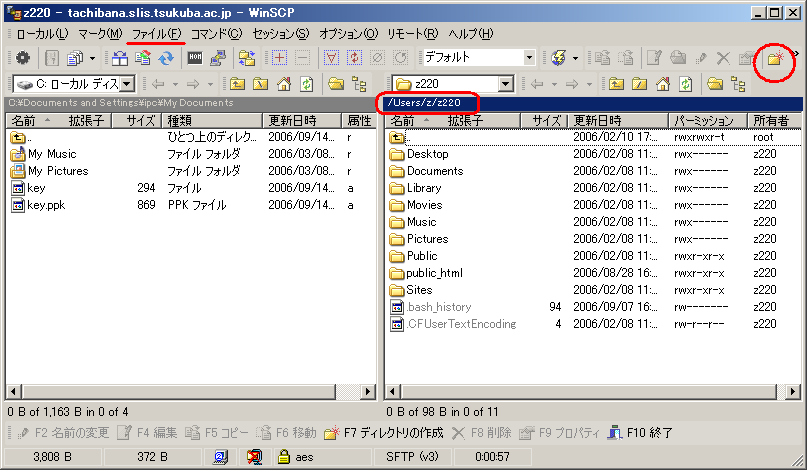This screenshot has height=470, width=807.
Task: Select My Pictures folder in local panel
Action: tap(58, 171)
